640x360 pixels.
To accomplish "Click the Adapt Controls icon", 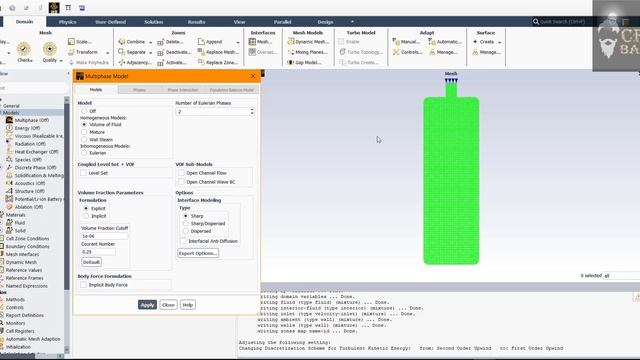I will point(396,52).
